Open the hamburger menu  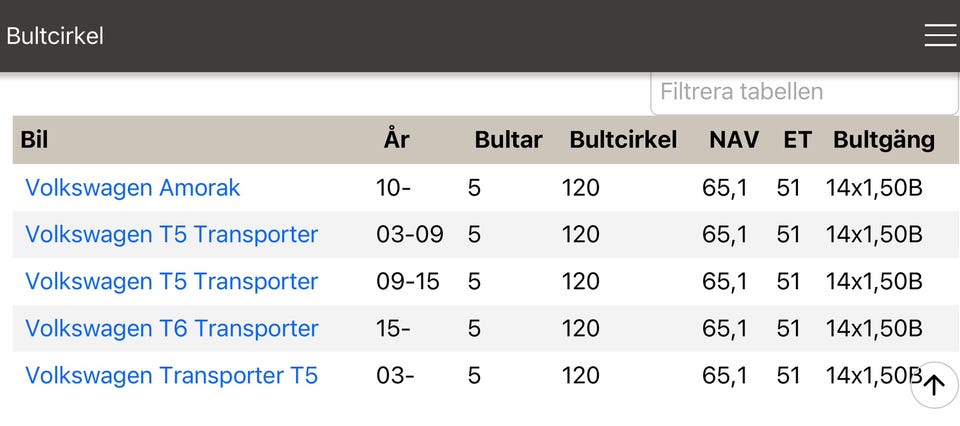[940, 36]
